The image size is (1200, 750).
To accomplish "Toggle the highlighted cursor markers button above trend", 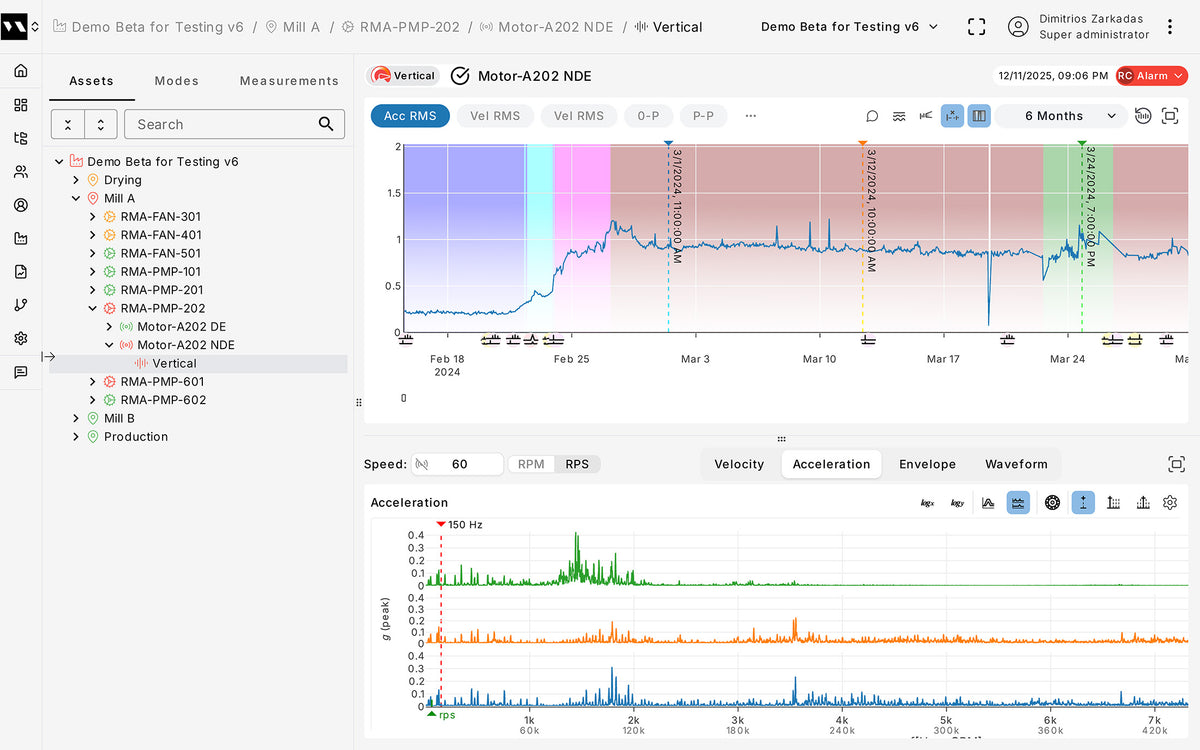I will coord(952,116).
